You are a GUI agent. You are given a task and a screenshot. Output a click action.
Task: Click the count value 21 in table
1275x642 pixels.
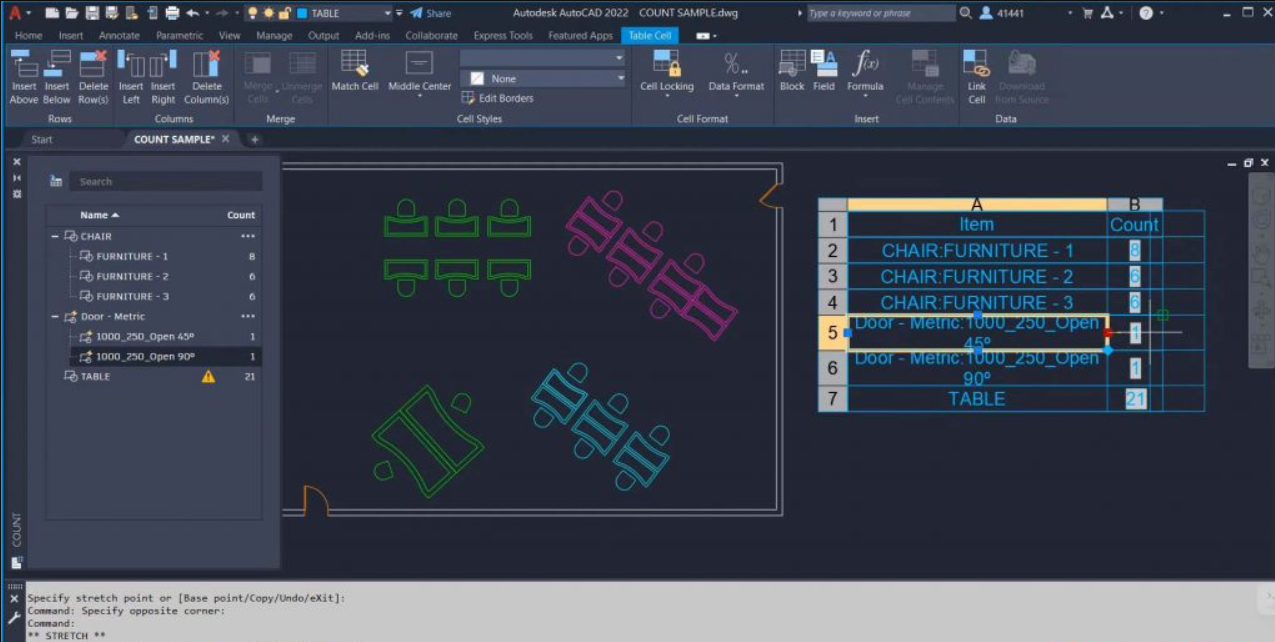pyautogui.click(x=1135, y=399)
